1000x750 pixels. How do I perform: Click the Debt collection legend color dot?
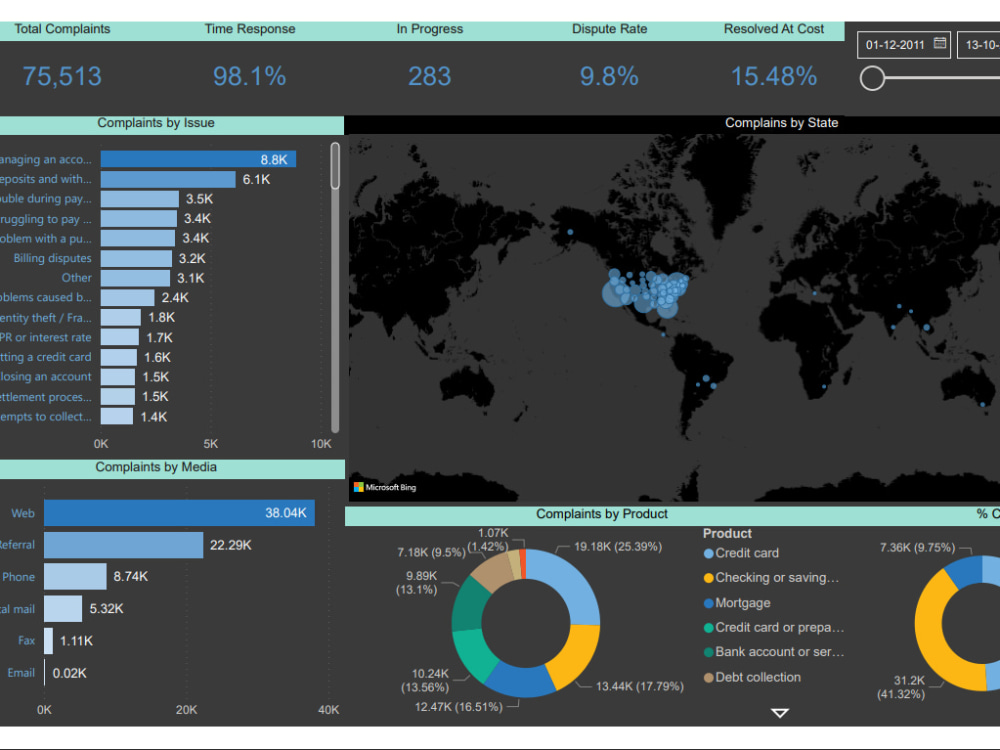pyautogui.click(x=711, y=678)
